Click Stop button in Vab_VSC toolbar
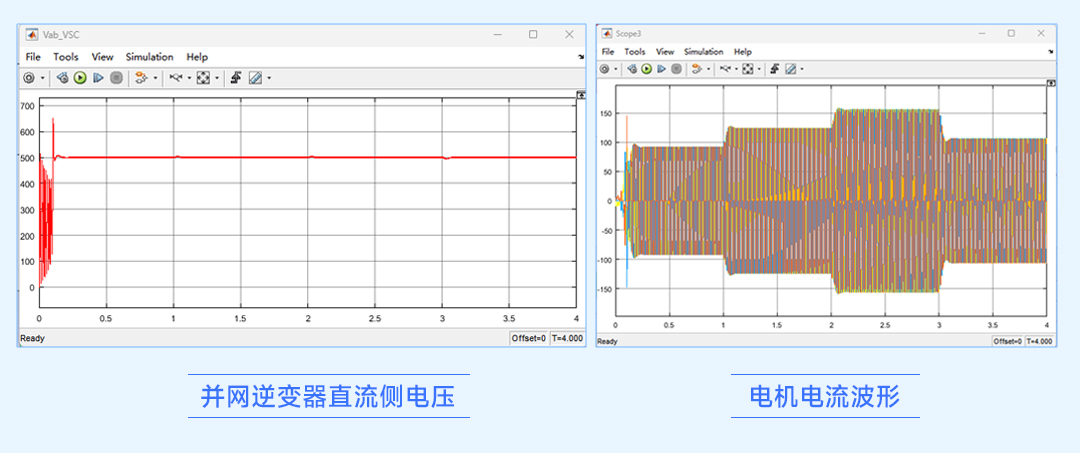The height and width of the screenshot is (453, 1080). (x=116, y=78)
